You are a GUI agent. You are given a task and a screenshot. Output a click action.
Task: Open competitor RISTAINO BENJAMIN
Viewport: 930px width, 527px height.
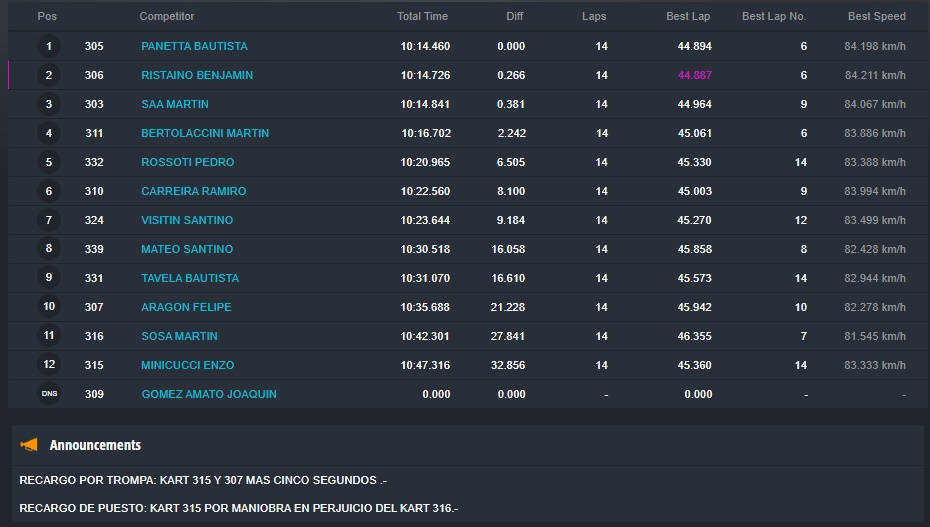tap(197, 75)
